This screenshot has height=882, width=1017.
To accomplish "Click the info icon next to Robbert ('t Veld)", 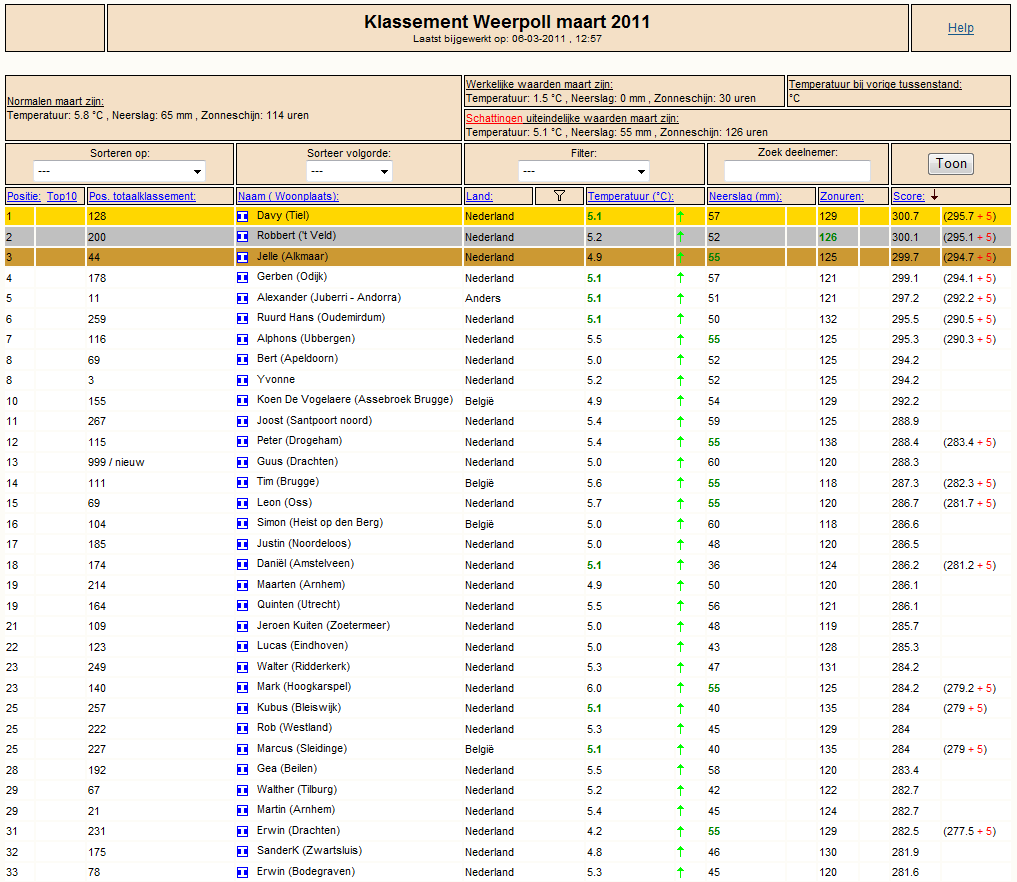I will pyautogui.click(x=243, y=237).
